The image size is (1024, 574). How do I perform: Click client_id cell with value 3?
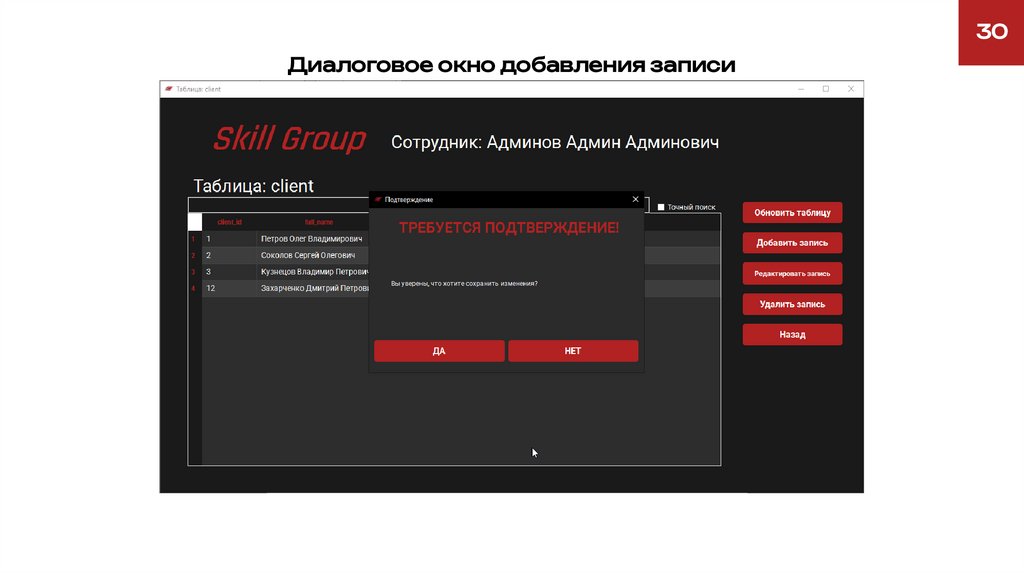(229, 272)
